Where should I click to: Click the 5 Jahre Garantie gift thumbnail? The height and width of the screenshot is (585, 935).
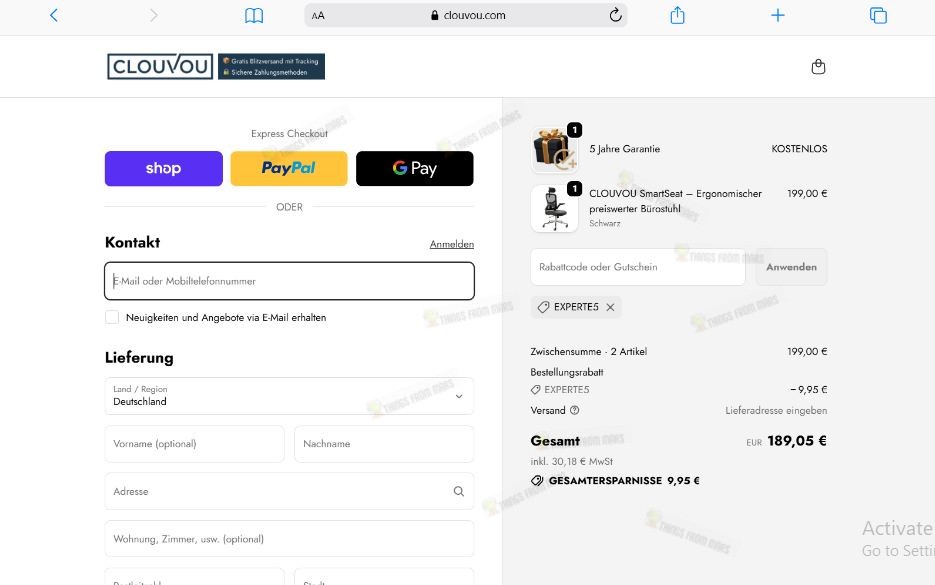click(x=555, y=149)
